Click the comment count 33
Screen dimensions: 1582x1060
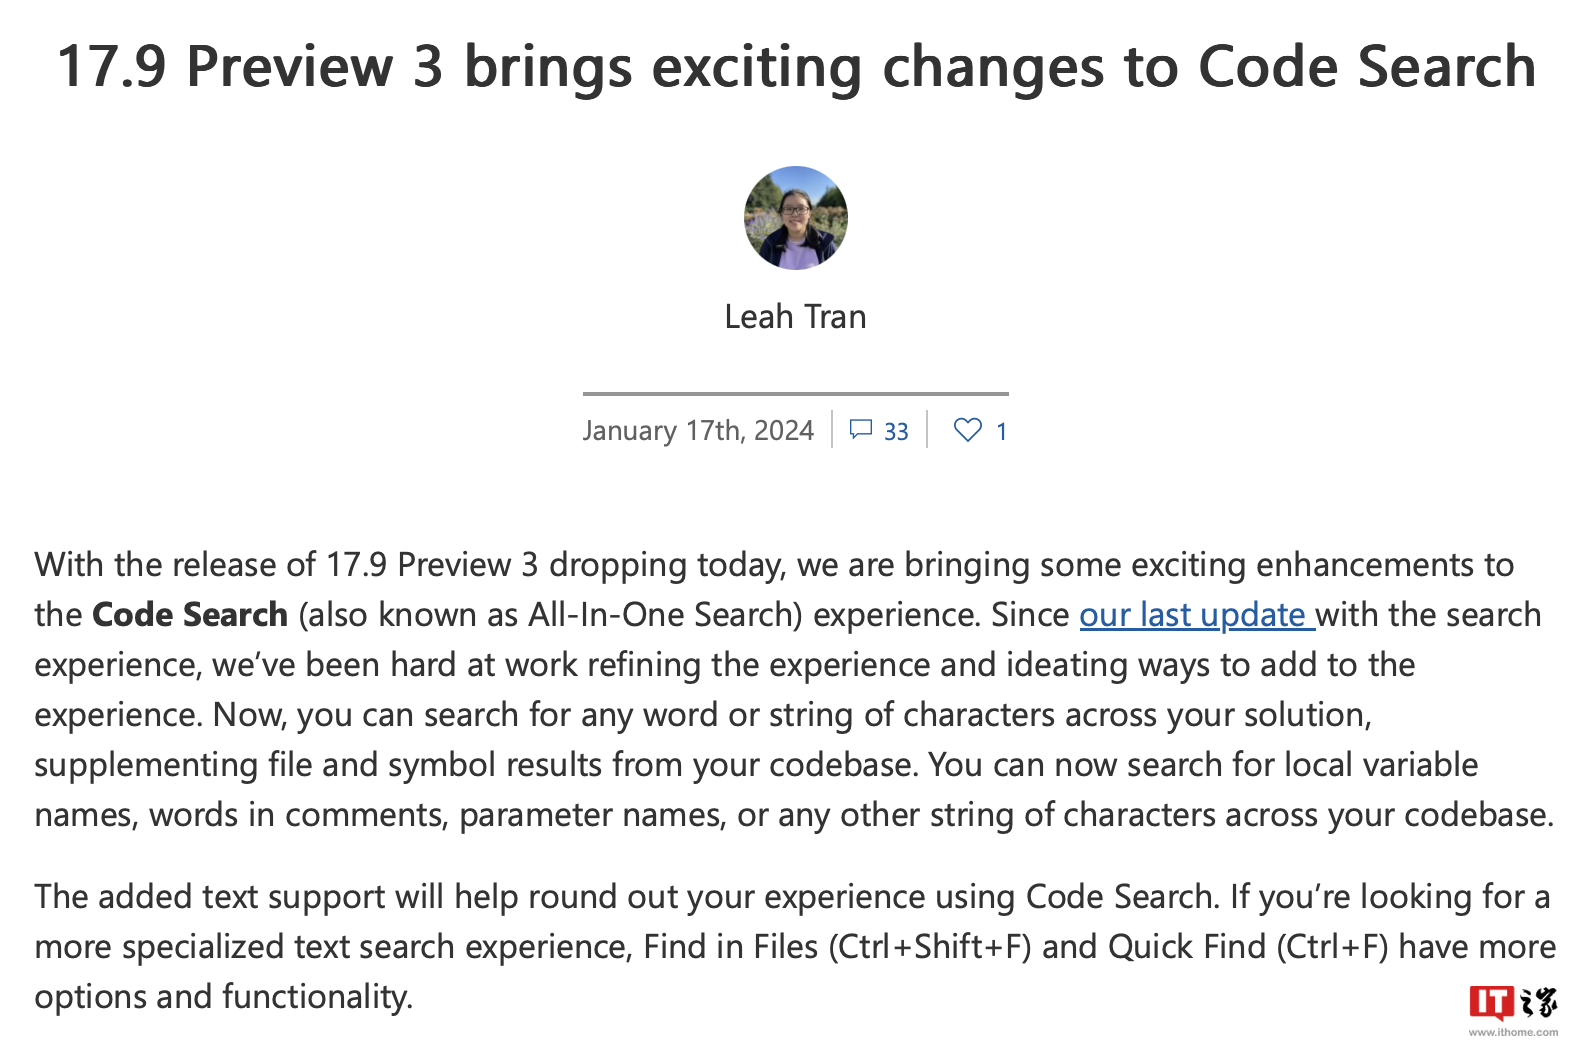click(896, 432)
